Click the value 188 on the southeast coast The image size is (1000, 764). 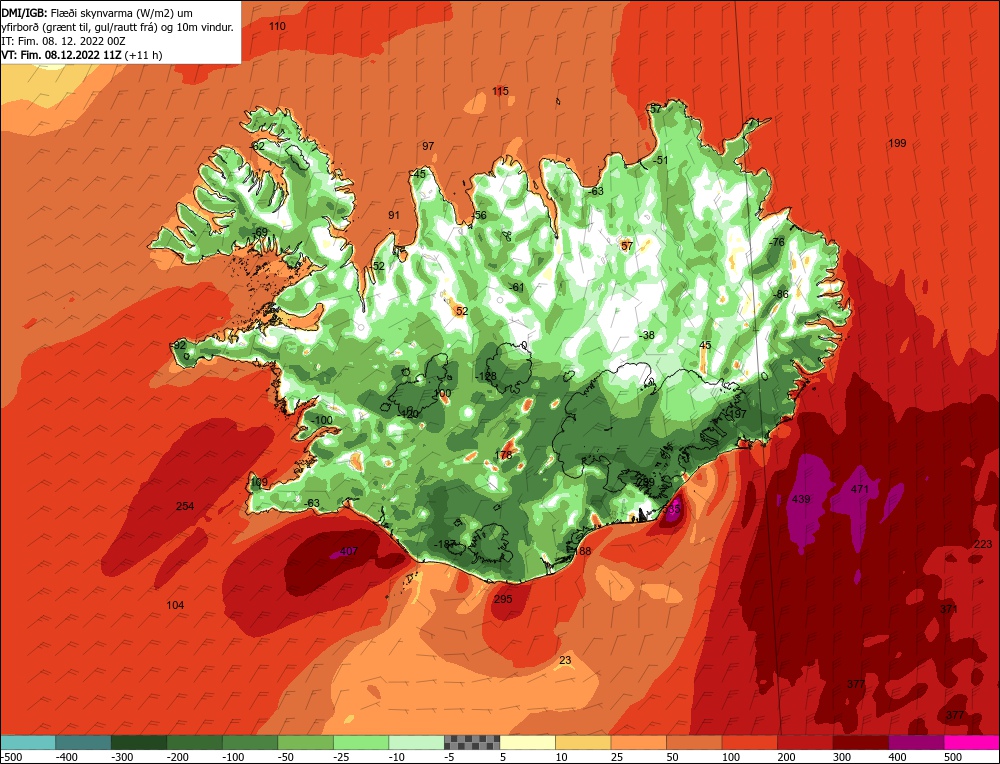(582, 551)
